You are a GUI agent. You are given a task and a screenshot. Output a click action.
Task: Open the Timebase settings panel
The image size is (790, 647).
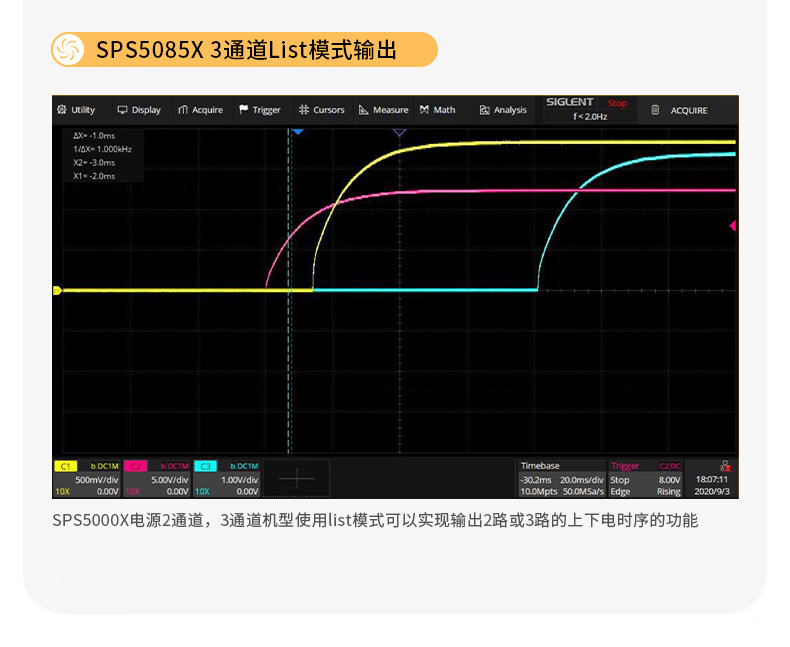pos(561,478)
